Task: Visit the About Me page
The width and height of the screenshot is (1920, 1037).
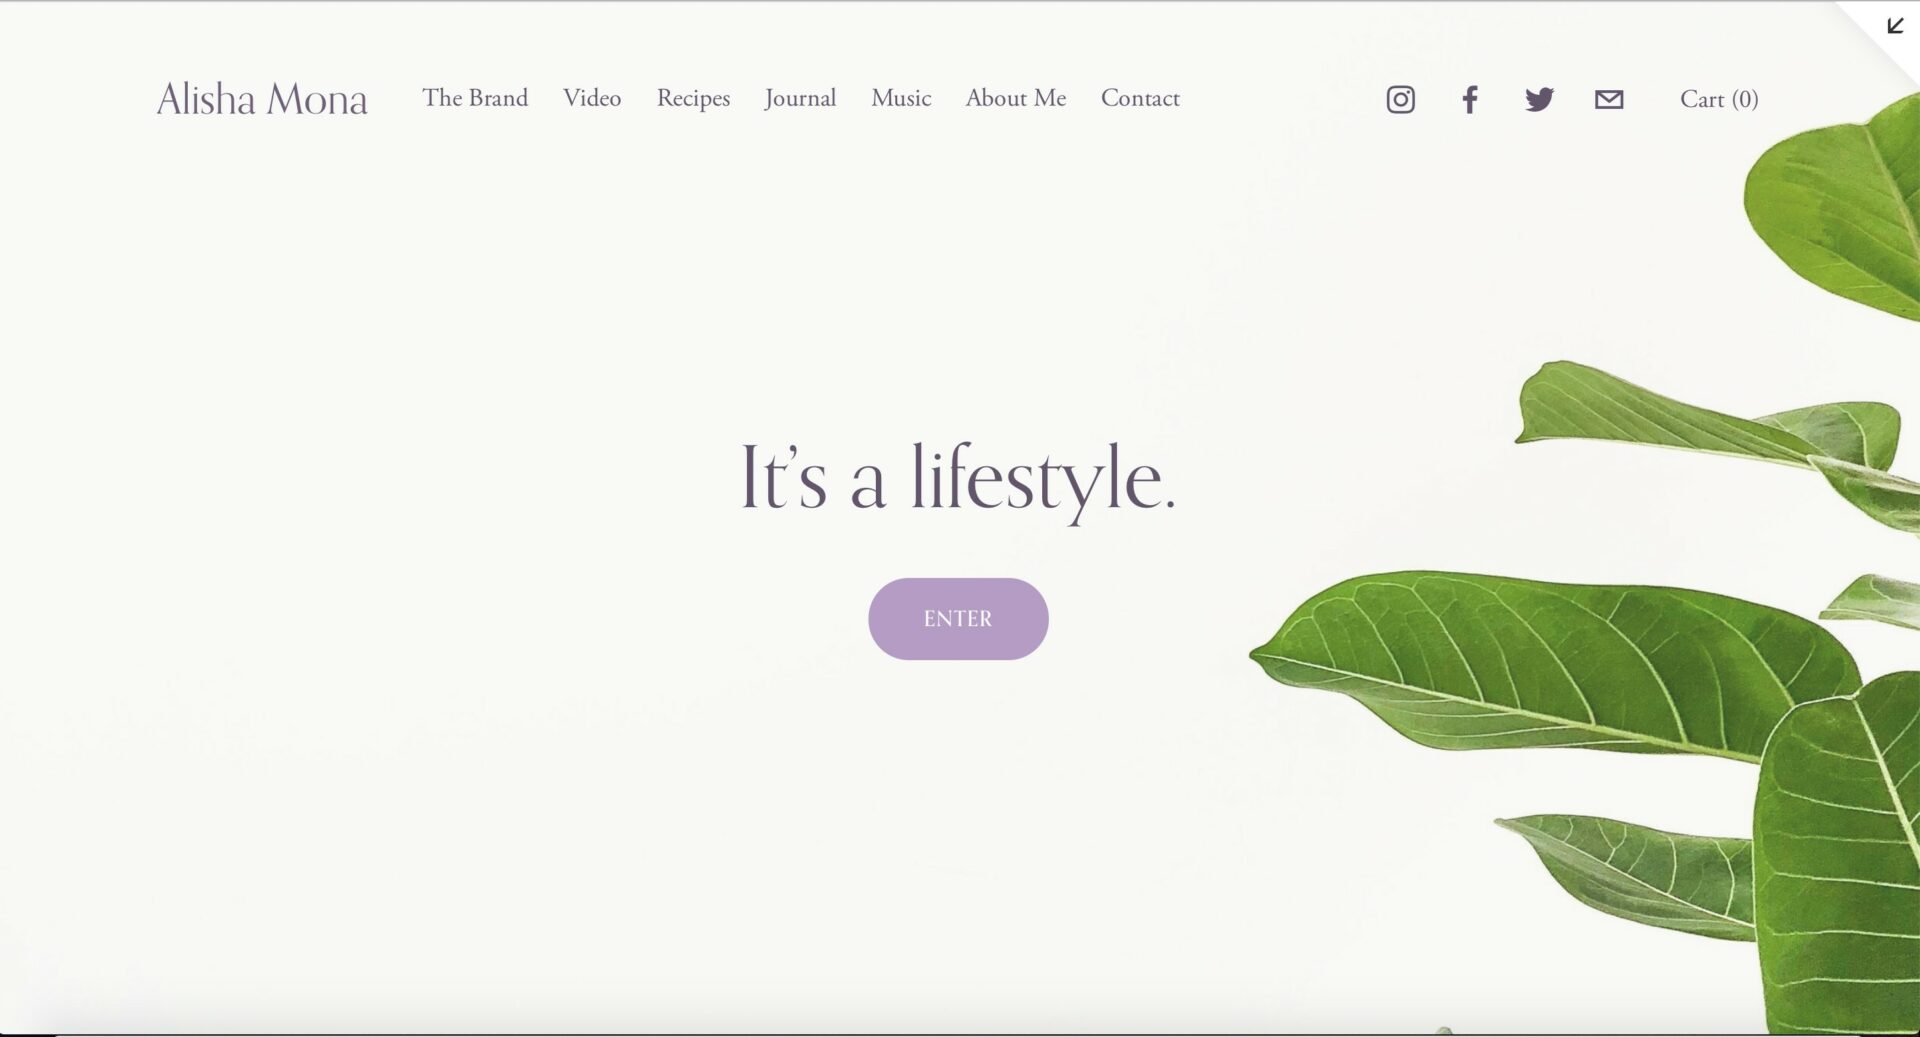Action: (1015, 98)
